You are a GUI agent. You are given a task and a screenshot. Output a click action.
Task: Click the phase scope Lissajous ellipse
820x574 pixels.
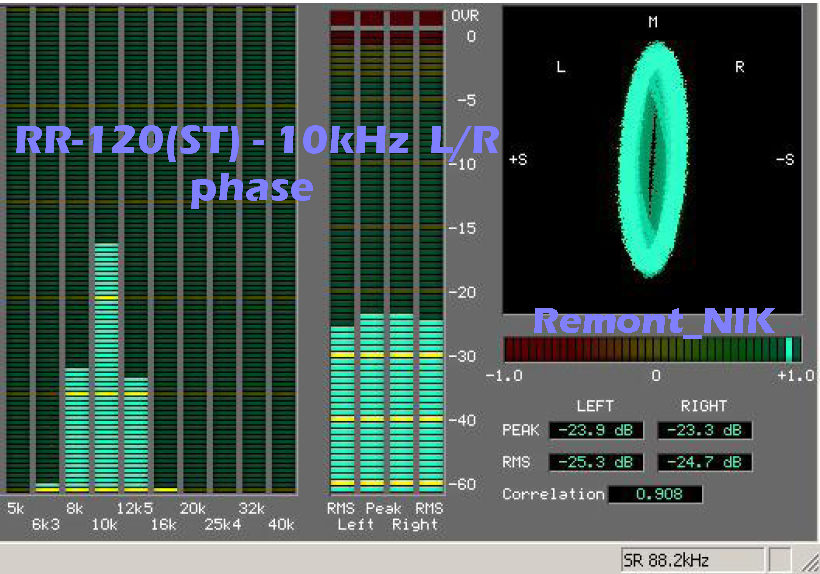[x=653, y=160]
